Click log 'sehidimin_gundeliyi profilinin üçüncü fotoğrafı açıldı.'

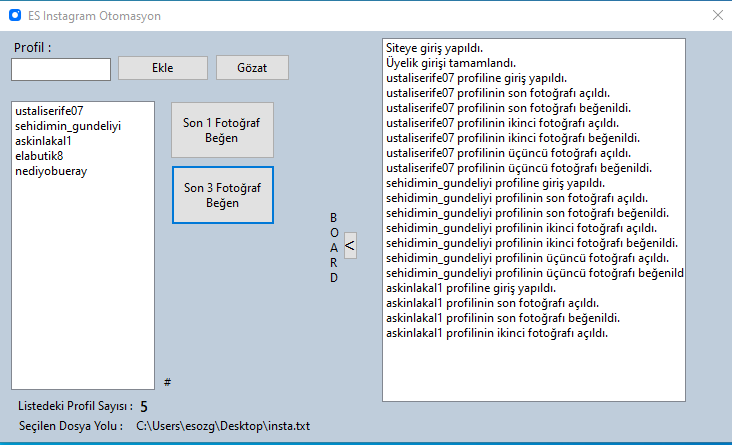[x=528, y=258]
